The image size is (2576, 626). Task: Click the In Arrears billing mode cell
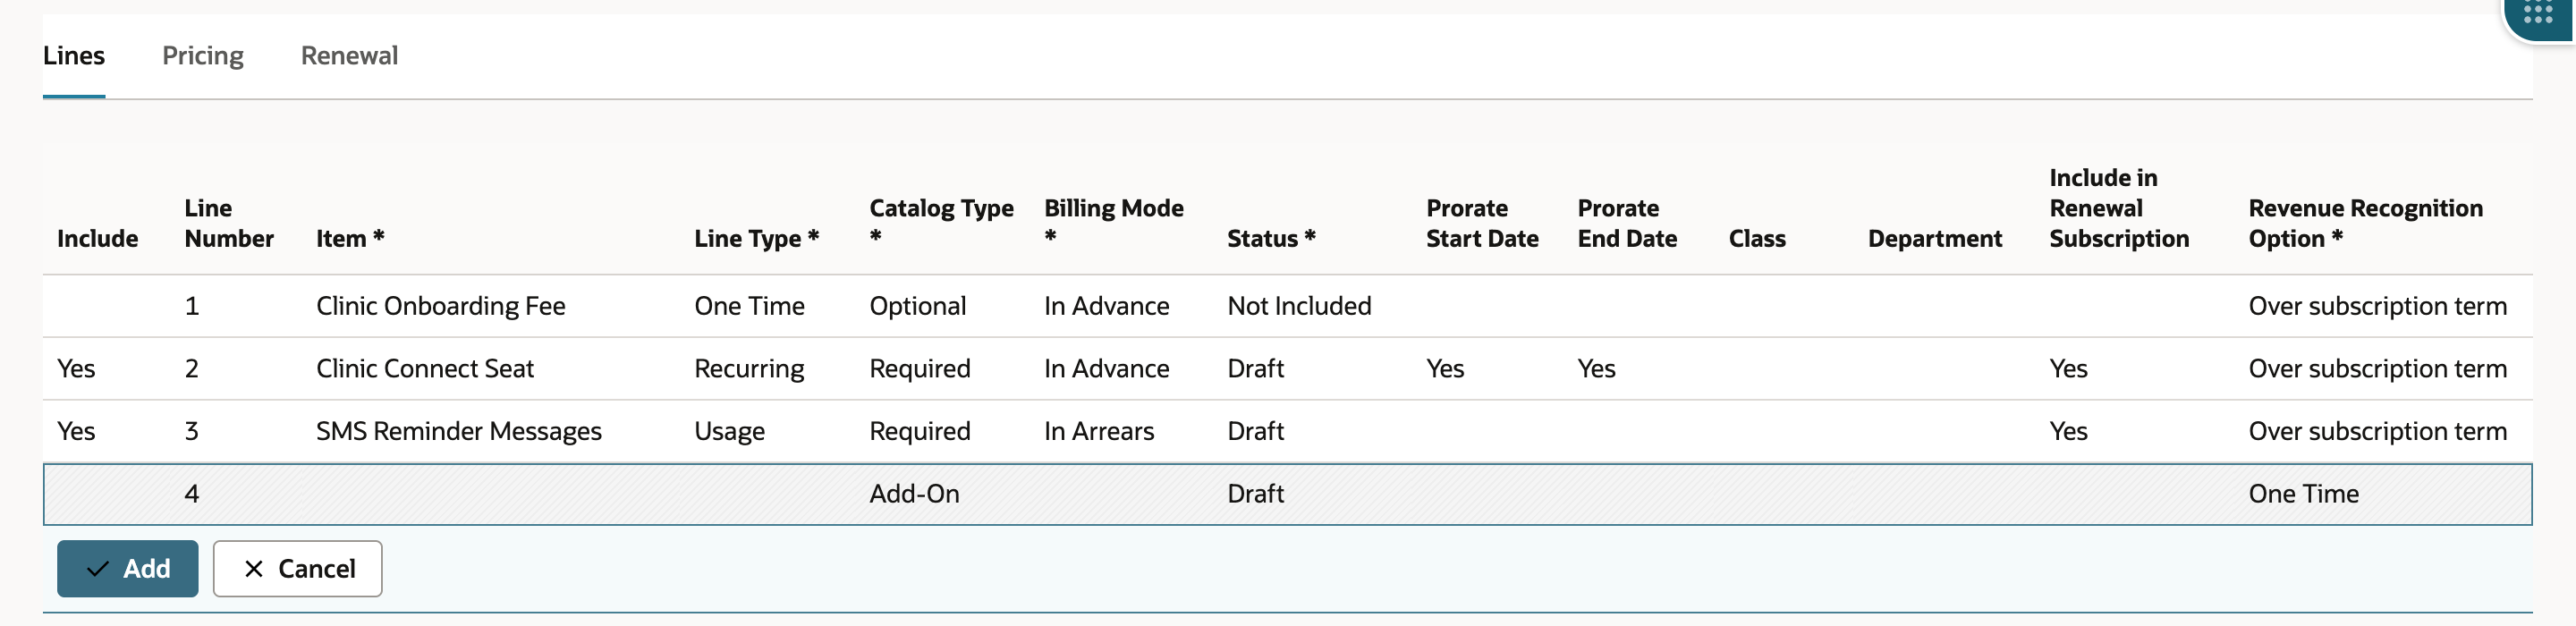point(1098,431)
